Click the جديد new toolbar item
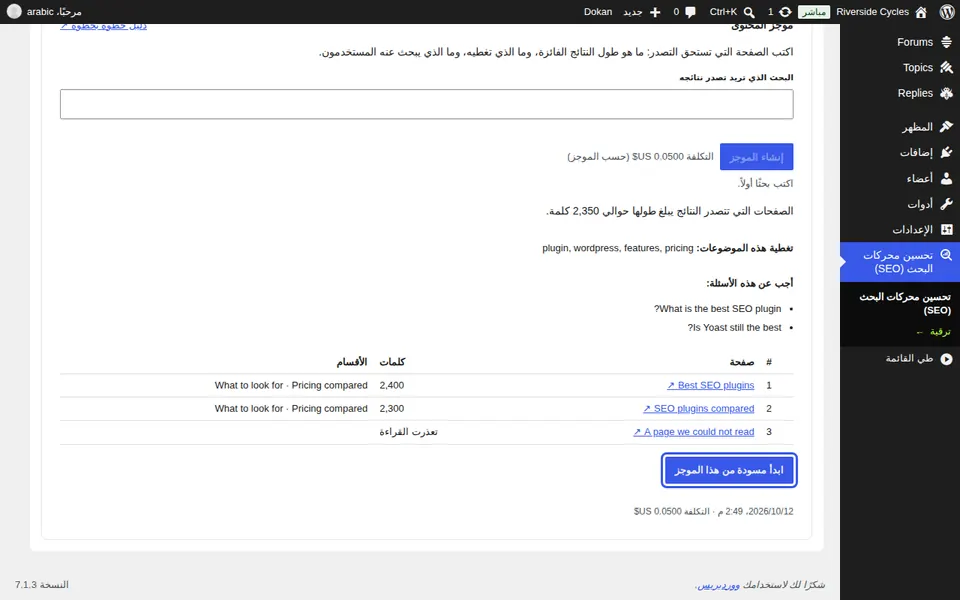Image resolution: width=960 pixels, height=600 pixels. 632,12
